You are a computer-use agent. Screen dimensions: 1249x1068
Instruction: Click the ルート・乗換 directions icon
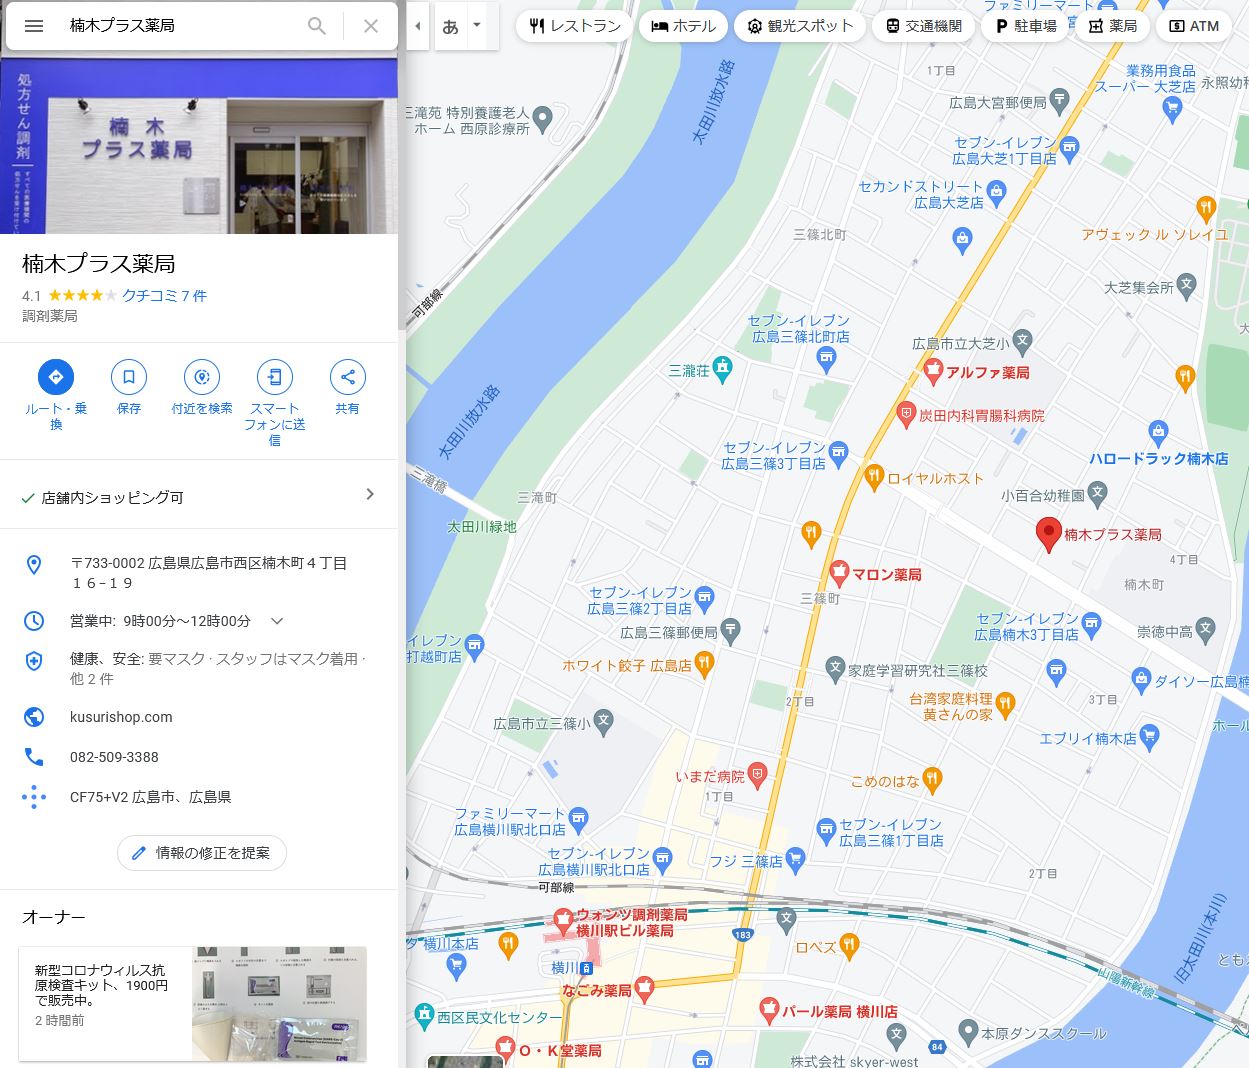point(56,377)
